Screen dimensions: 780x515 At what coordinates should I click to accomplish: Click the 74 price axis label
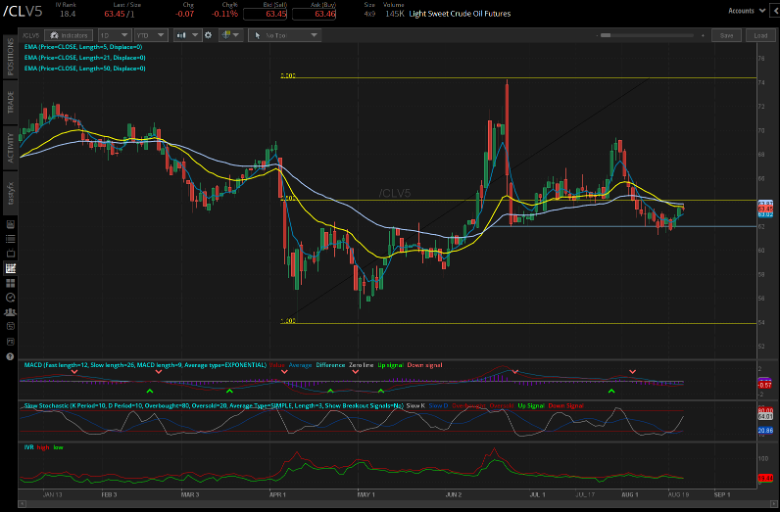[x=761, y=83]
